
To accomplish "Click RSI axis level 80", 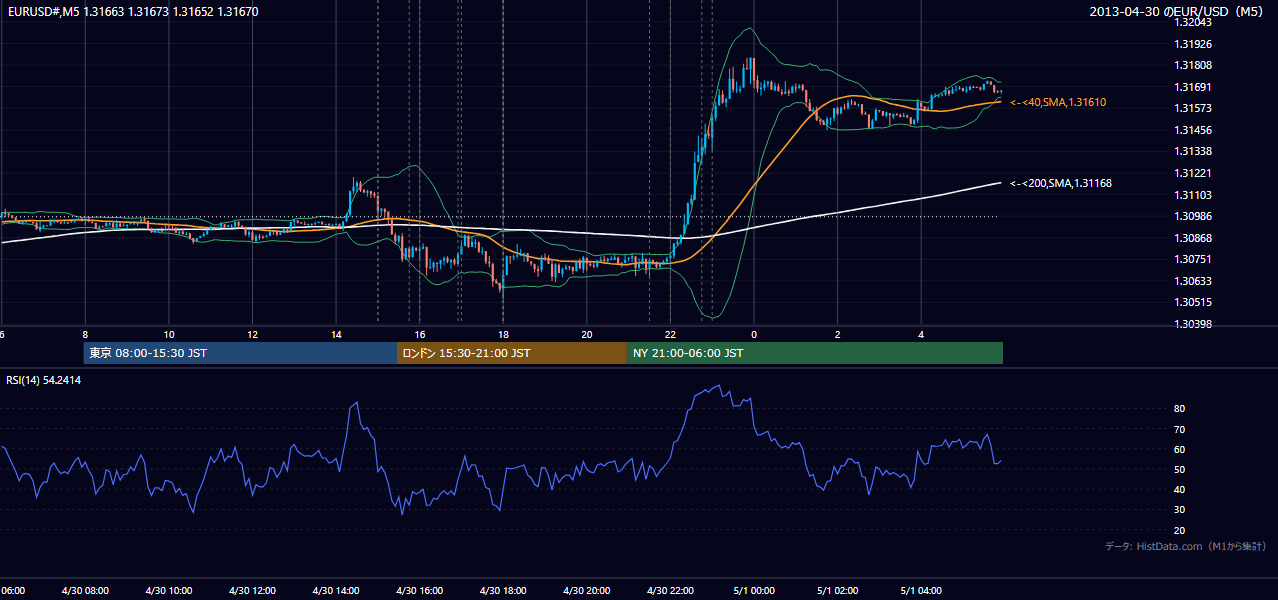I will click(x=1180, y=409).
